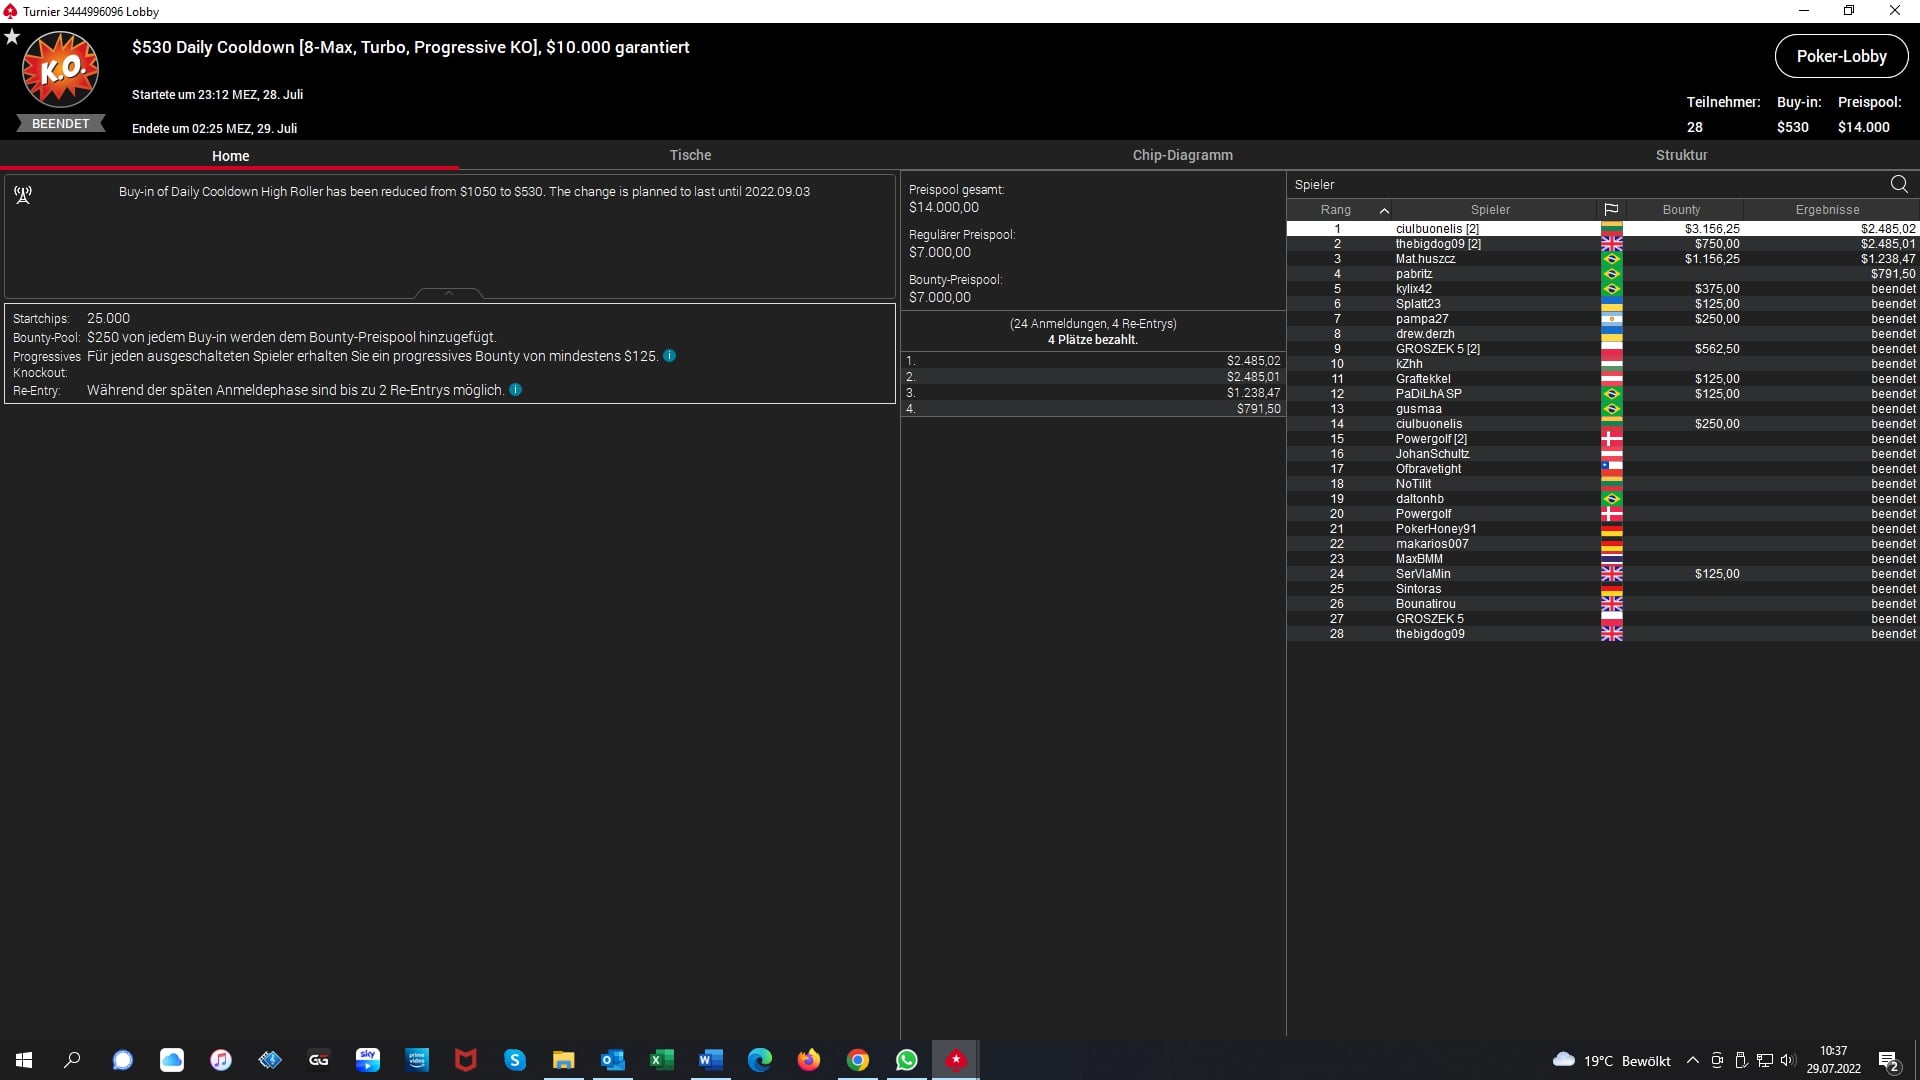Open GG poker app in taskbar

(x=318, y=1060)
